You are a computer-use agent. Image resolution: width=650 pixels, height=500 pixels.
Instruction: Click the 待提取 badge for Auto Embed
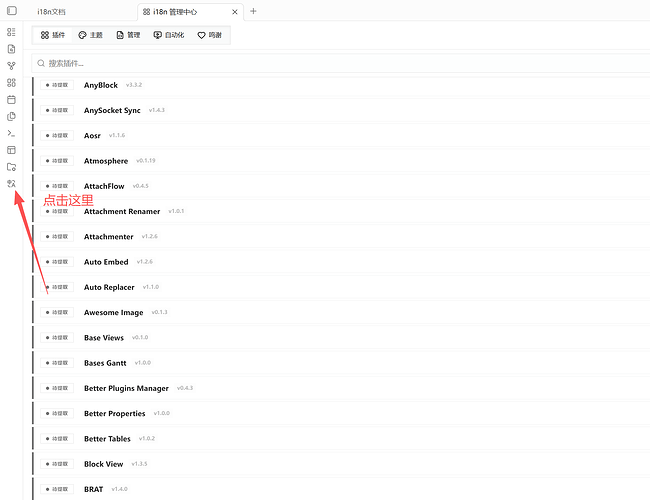click(57, 262)
